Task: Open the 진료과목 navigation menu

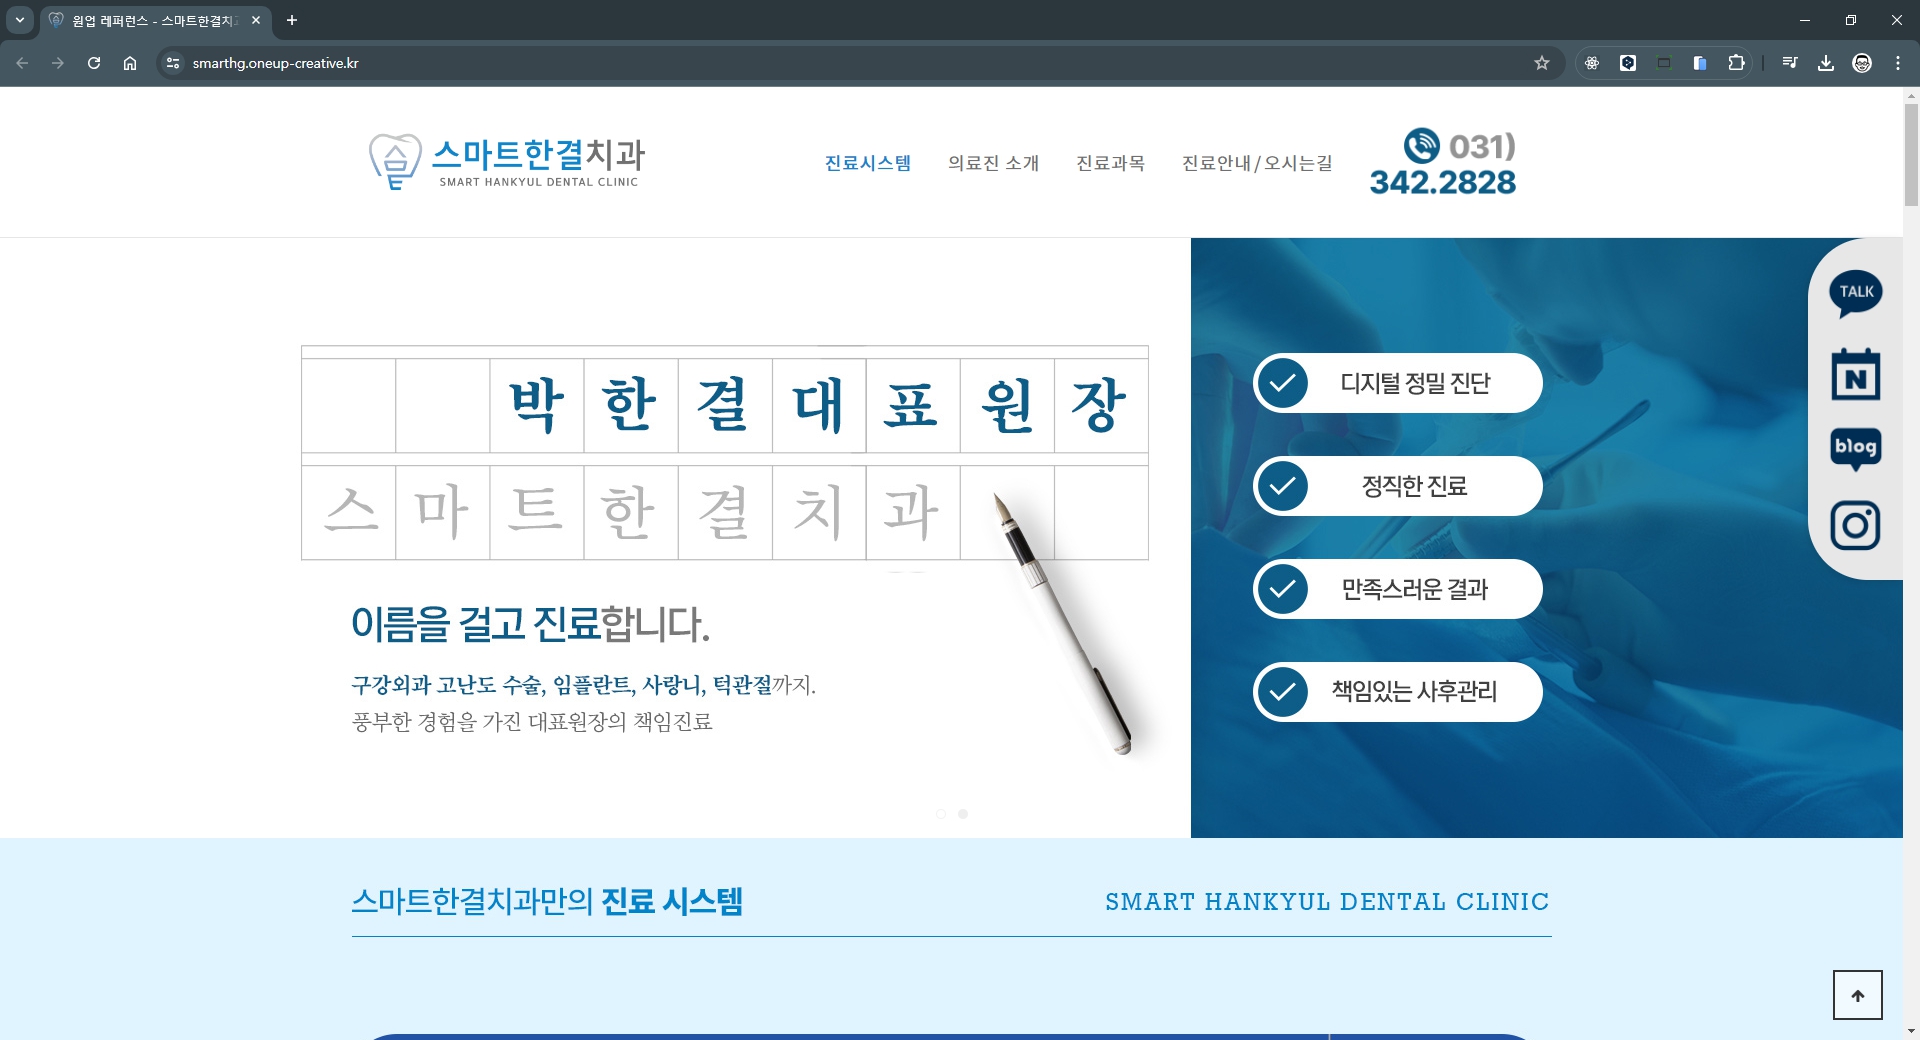Action: [x=1110, y=163]
